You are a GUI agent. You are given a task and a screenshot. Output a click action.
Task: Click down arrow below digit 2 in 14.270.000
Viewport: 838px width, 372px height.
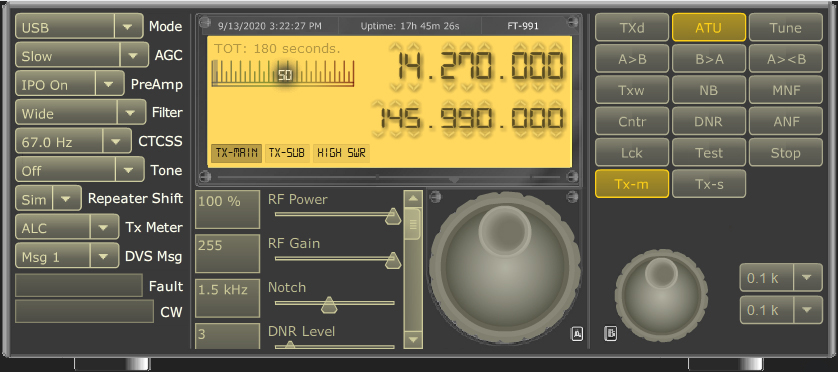pos(448,87)
